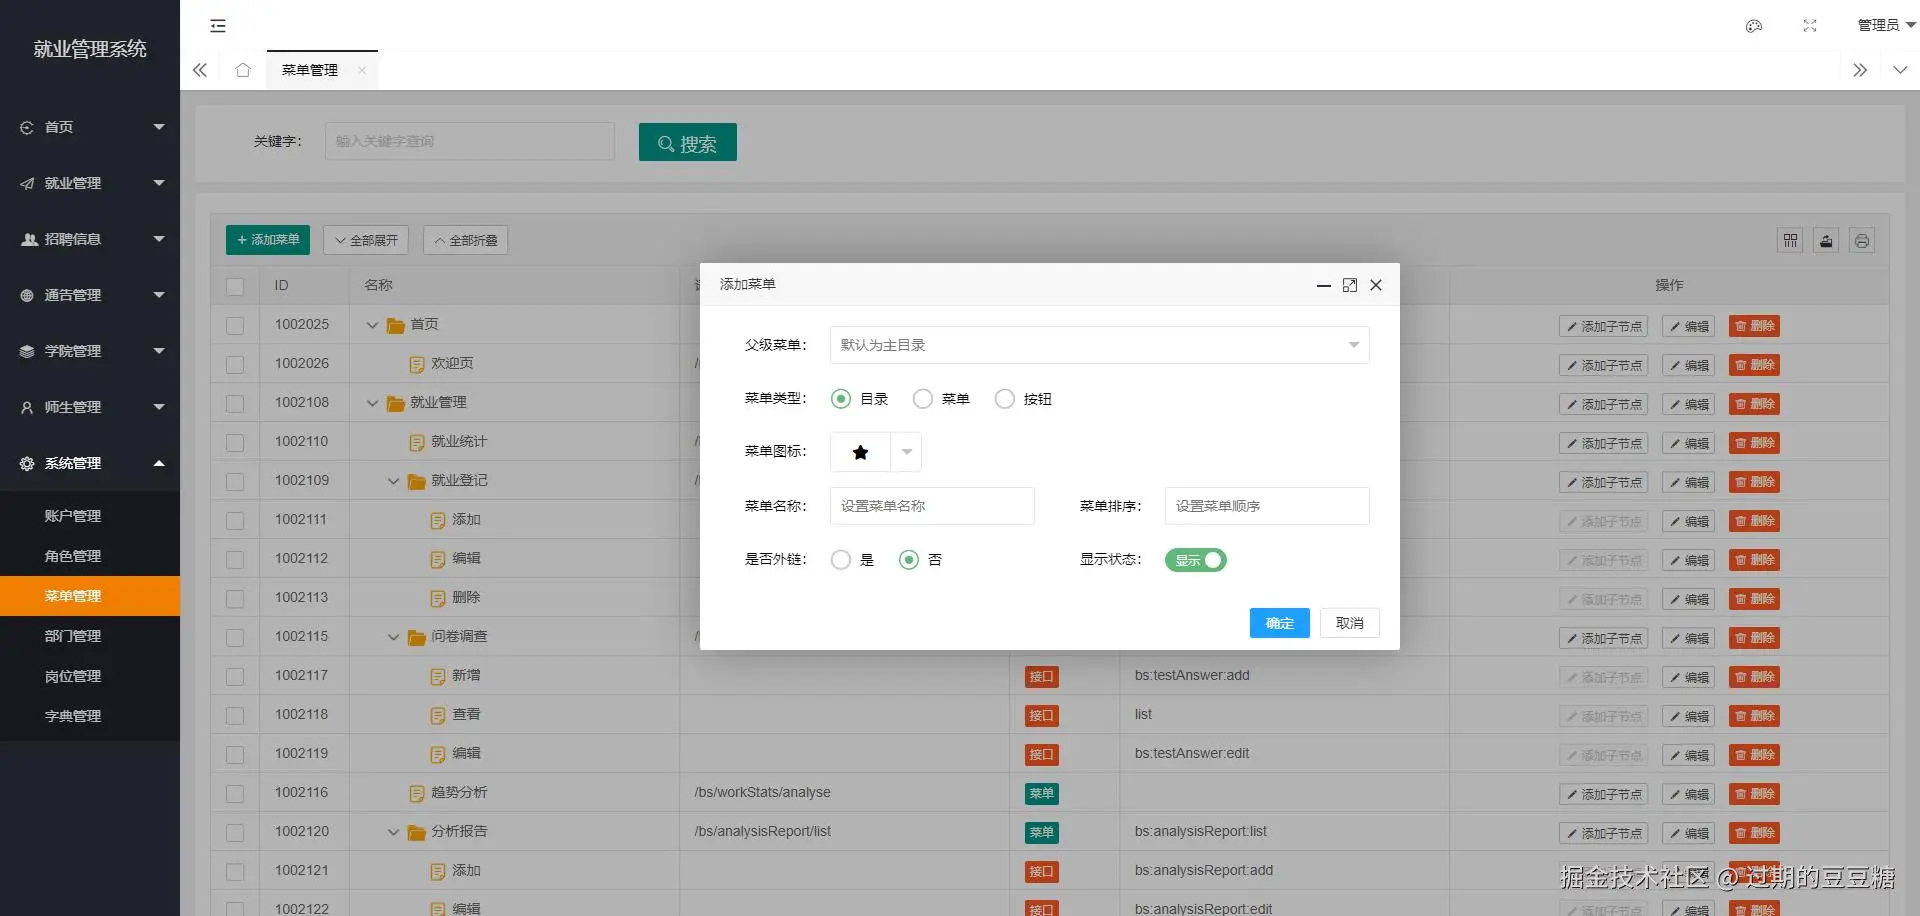Toggle fullscreen mode icon in top bar
1920x916 pixels.
tap(1810, 26)
